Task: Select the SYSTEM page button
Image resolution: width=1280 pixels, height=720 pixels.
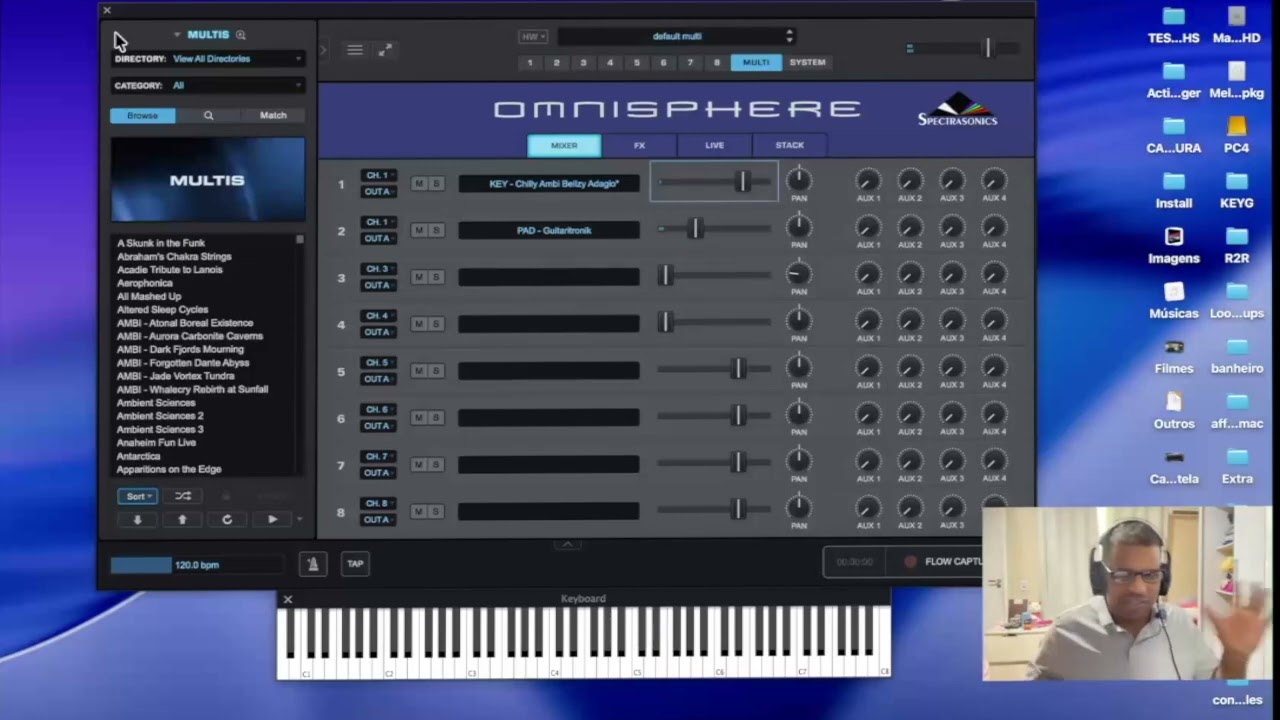Action: pos(807,63)
